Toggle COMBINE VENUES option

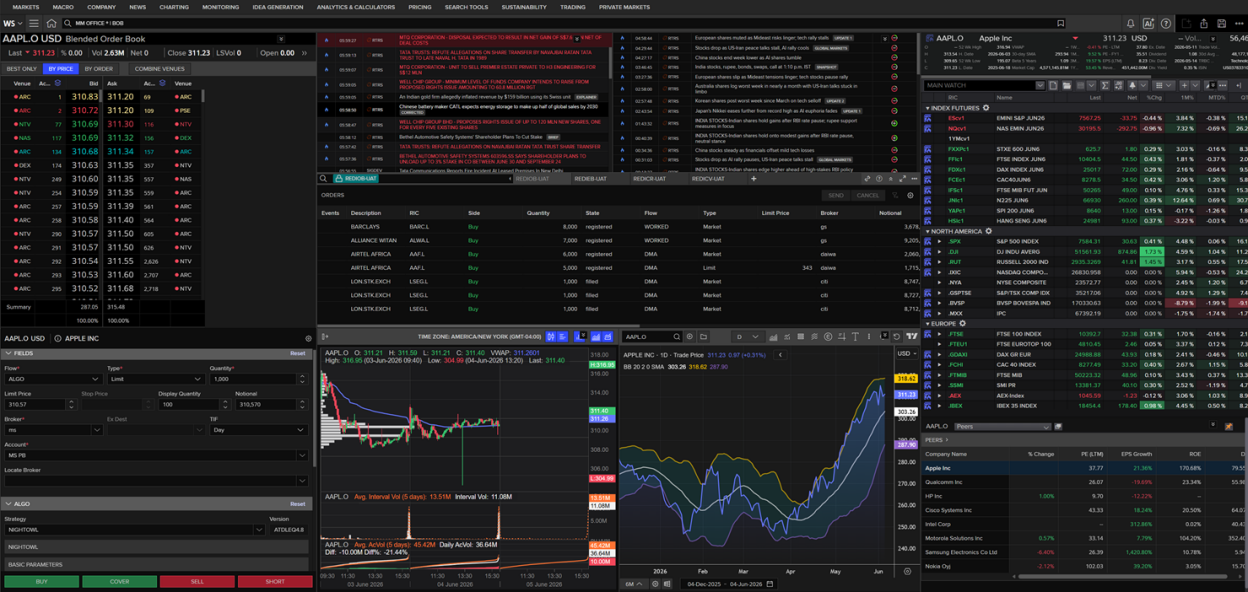(x=159, y=69)
